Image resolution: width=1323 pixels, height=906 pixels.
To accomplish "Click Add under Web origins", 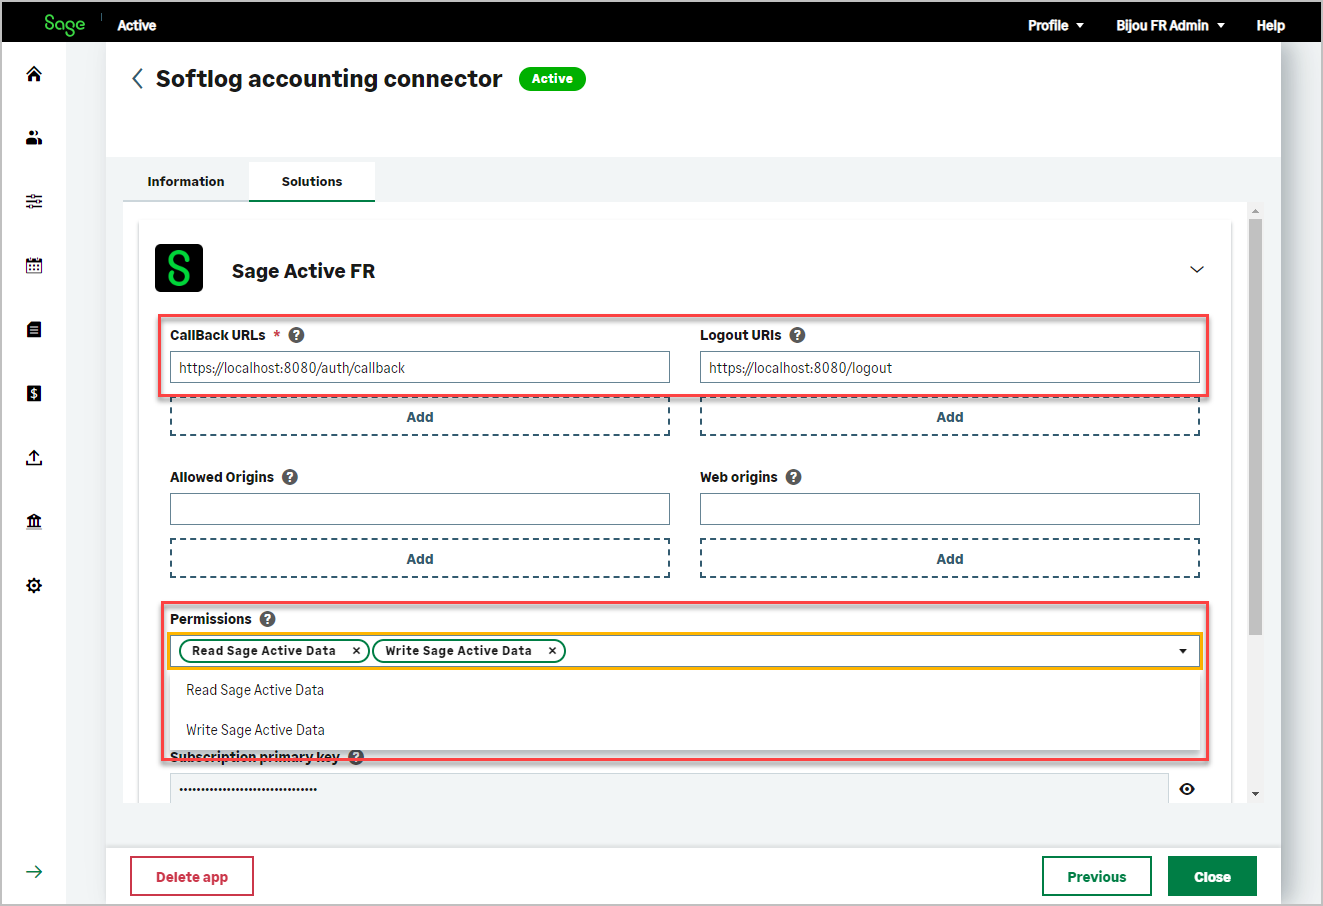I will [x=950, y=559].
